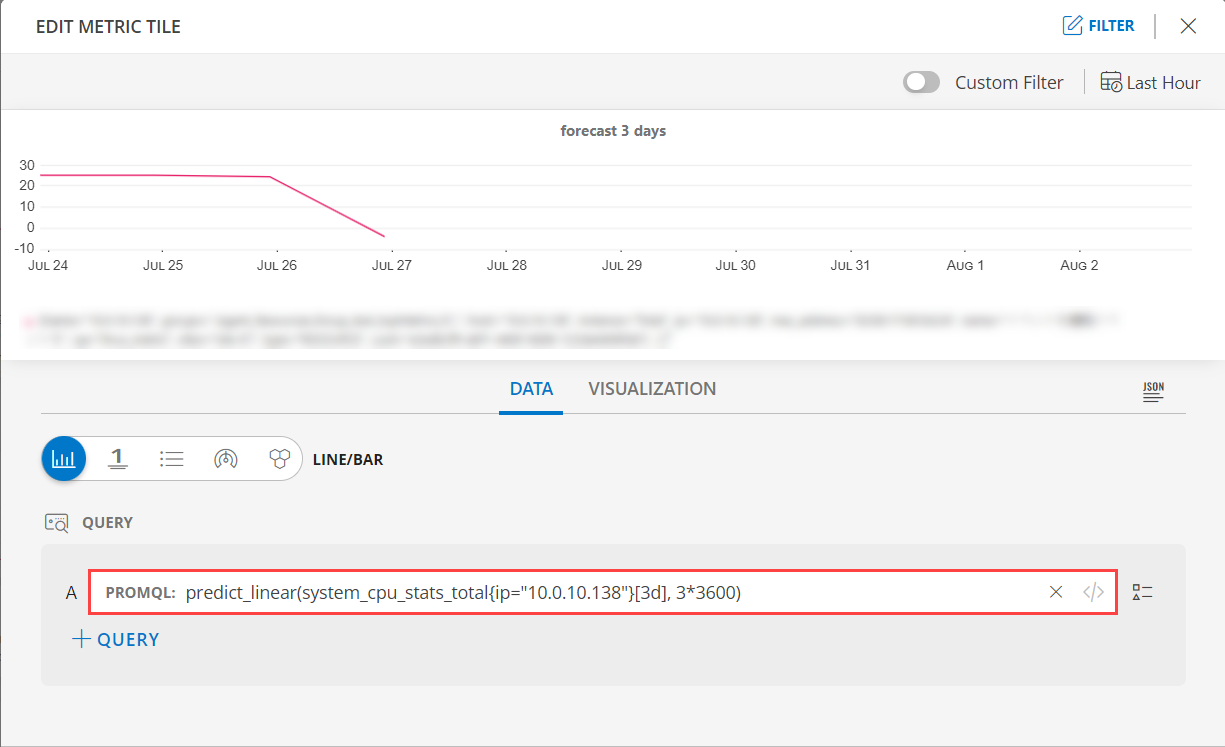Clear the query using the X icon

(1056, 591)
